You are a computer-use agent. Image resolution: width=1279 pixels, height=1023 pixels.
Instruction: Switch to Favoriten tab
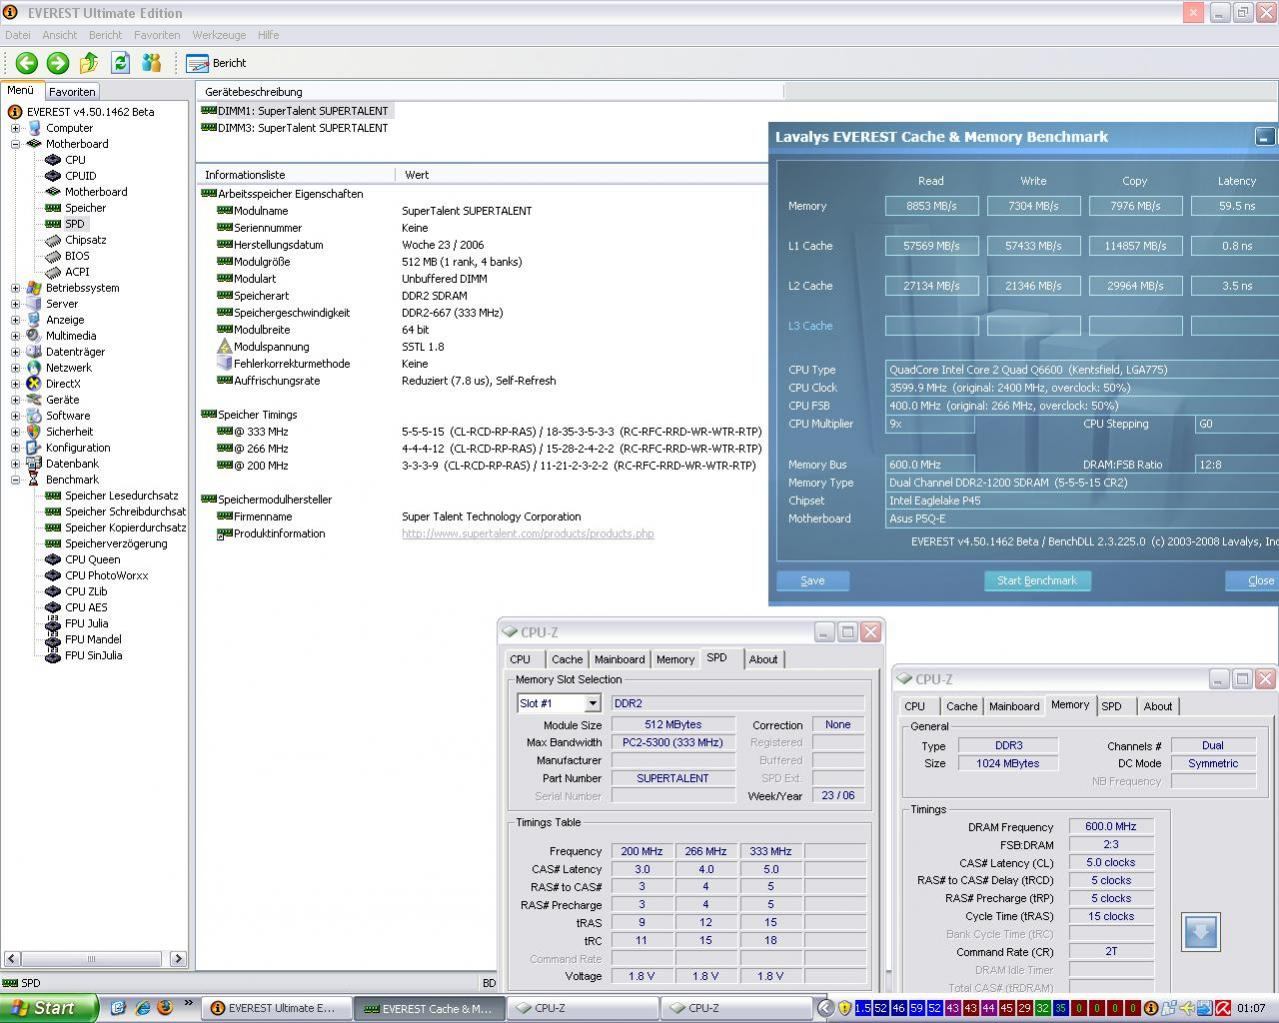(72, 92)
